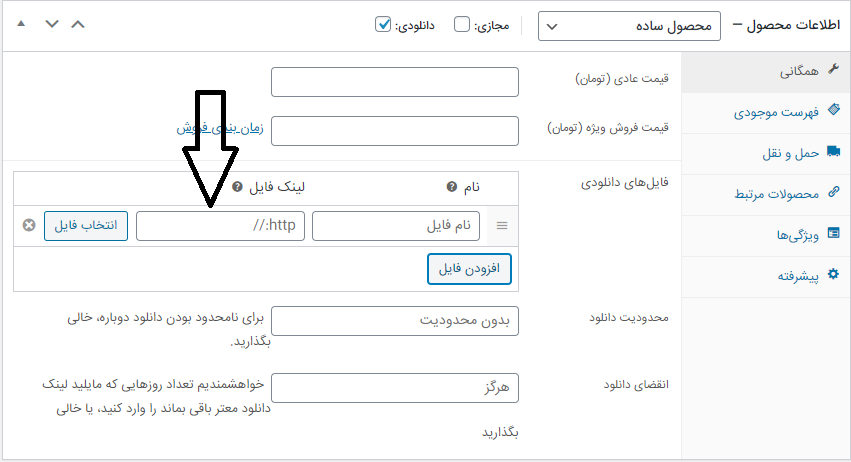The image size is (851, 462).
Task: Click the drag handle of file row
Action: 502,225
